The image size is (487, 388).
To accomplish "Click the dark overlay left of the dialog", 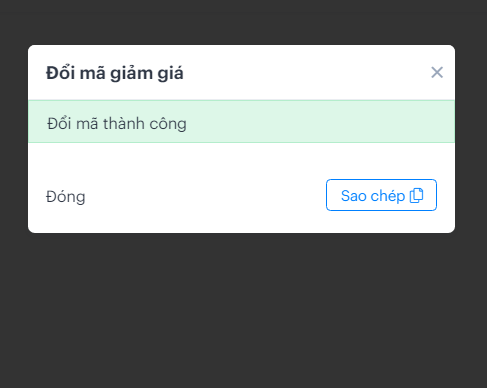I will (x=14, y=139).
